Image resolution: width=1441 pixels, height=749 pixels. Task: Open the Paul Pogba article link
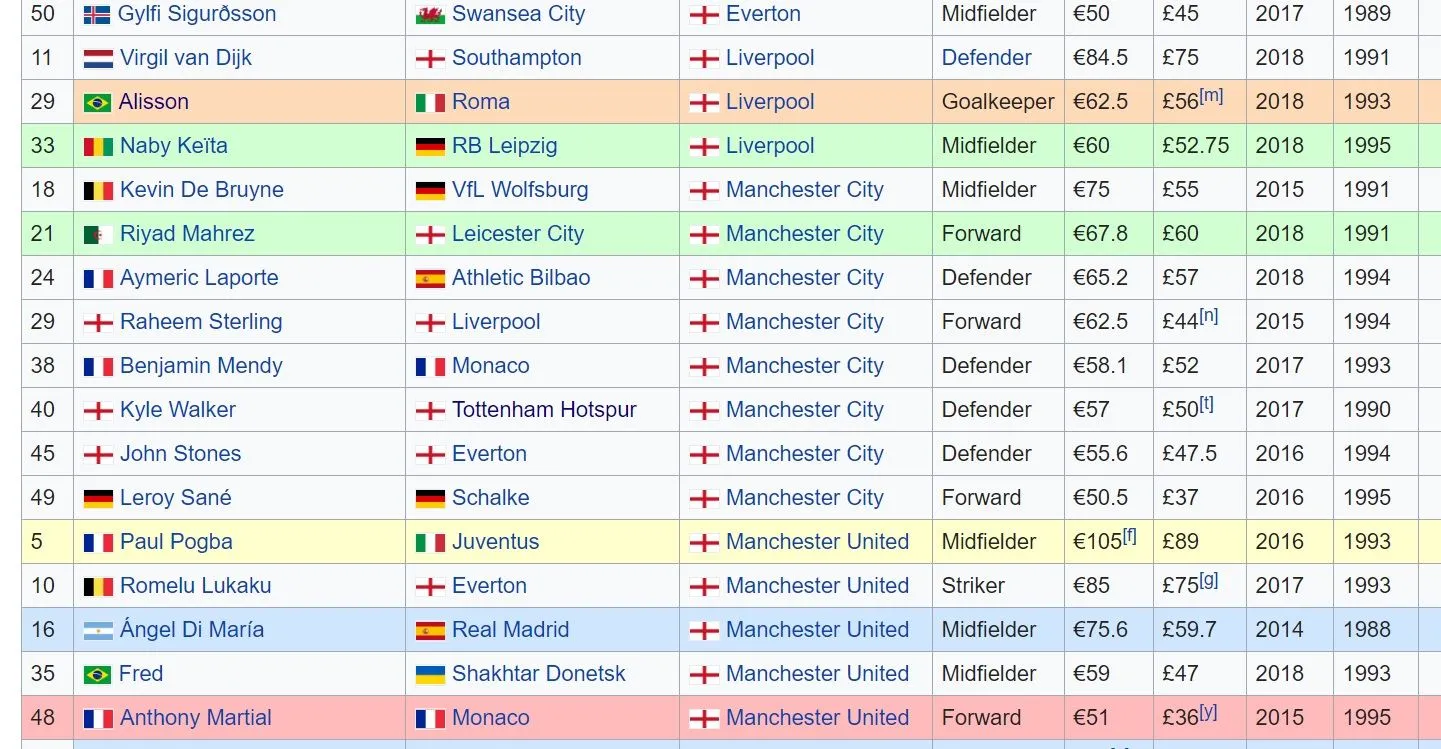[x=176, y=542]
